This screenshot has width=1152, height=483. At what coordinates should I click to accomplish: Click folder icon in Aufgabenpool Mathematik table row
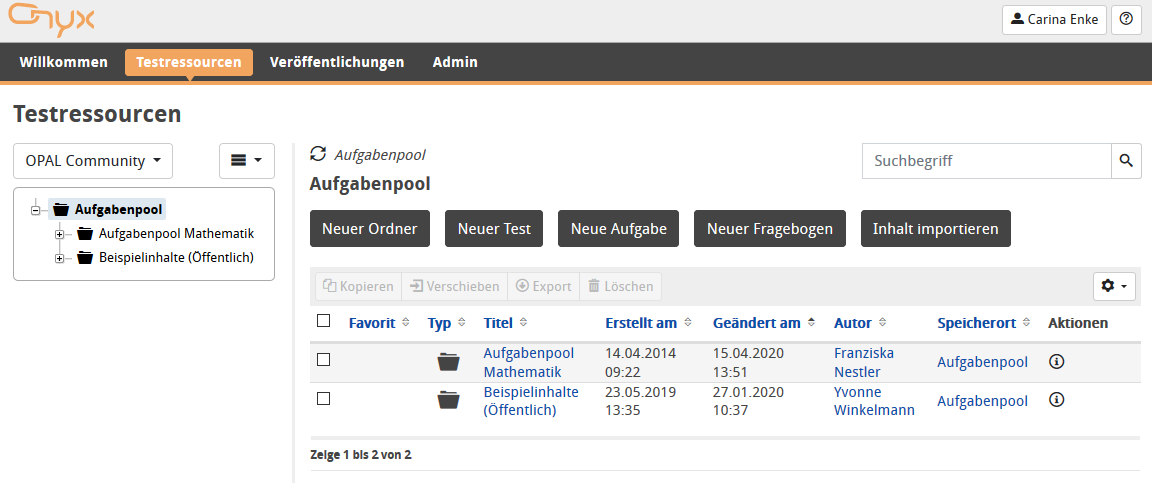448,362
